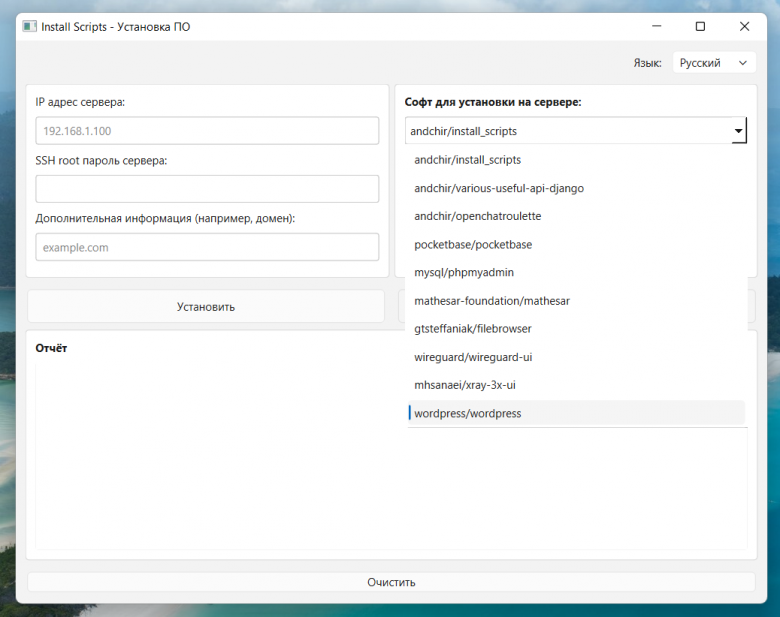
Task: Click the SSH root password field
Action: (207, 189)
